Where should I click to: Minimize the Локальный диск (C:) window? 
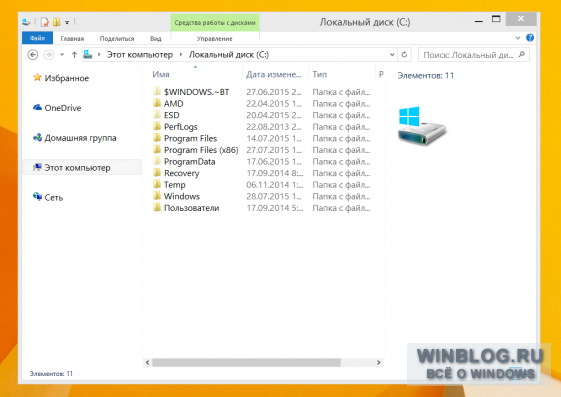pyautogui.click(x=479, y=20)
